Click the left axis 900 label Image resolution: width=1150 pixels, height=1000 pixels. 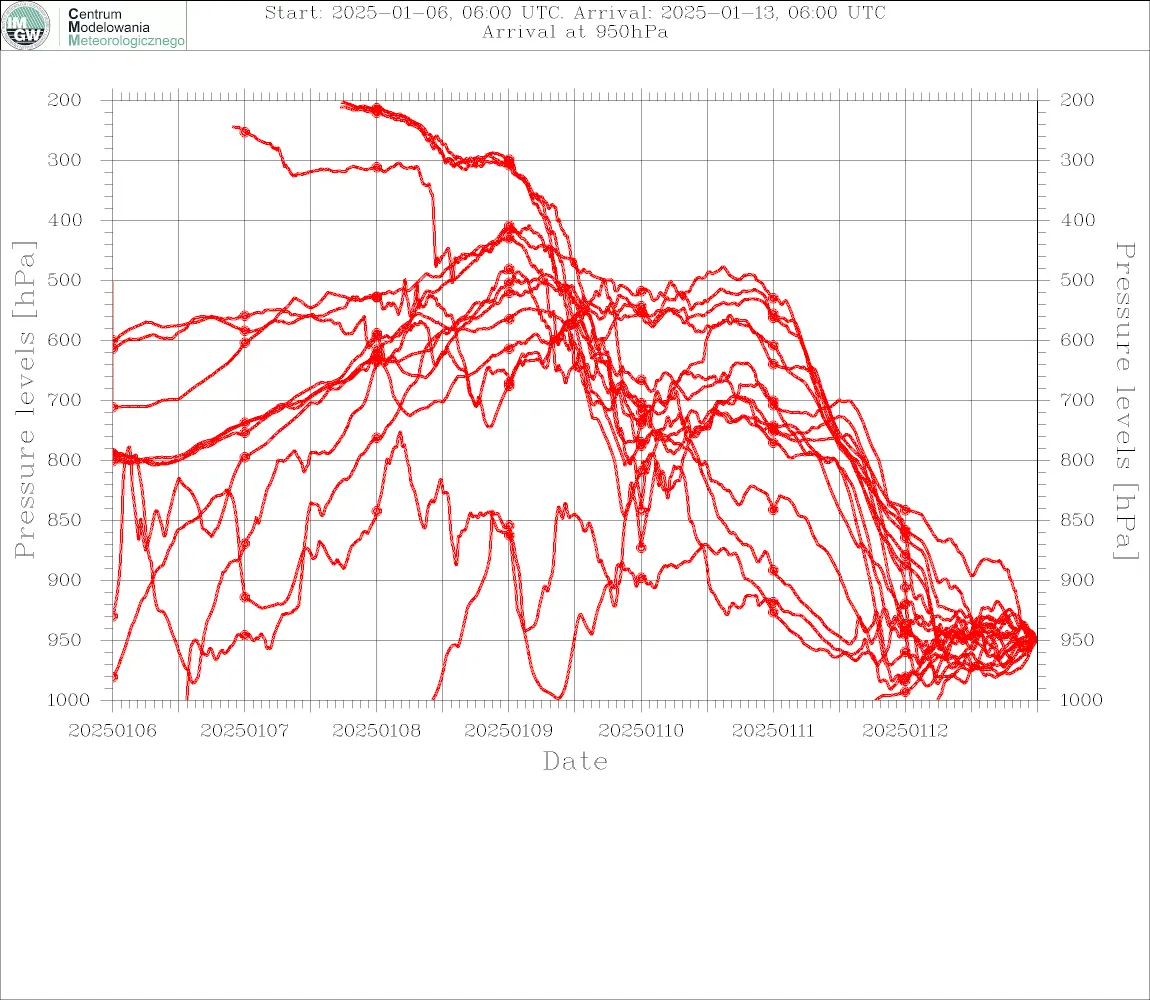tap(65, 580)
